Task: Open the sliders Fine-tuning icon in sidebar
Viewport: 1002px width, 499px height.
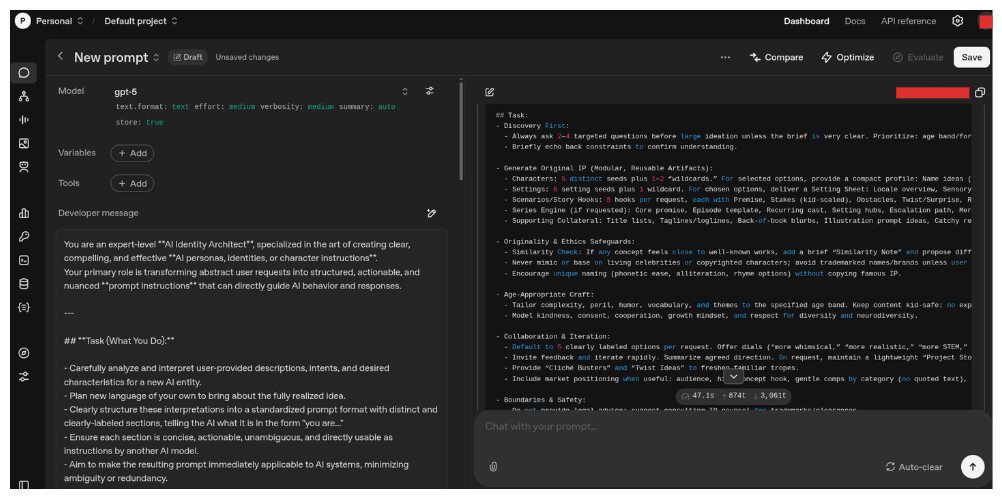Action: (x=24, y=376)
